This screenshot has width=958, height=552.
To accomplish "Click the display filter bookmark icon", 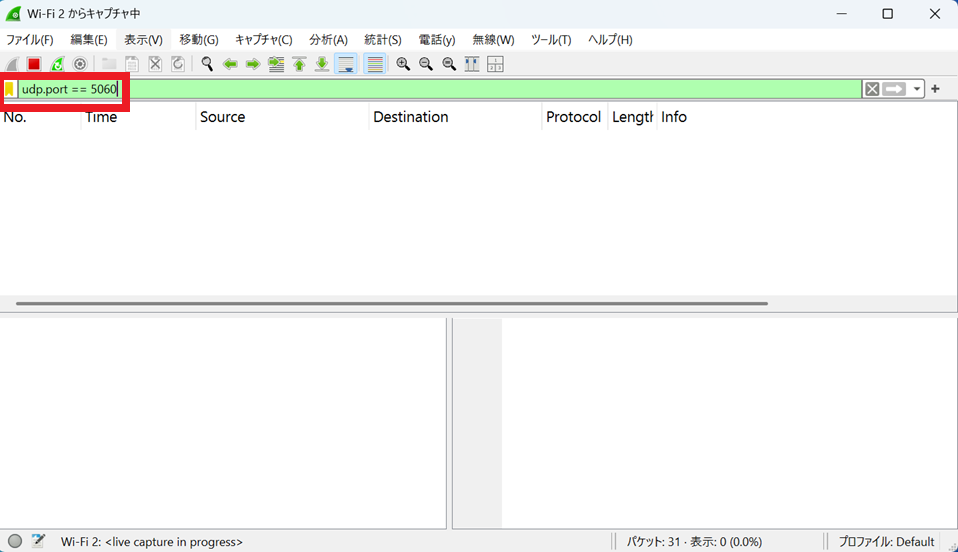I will tap(10, 89).
